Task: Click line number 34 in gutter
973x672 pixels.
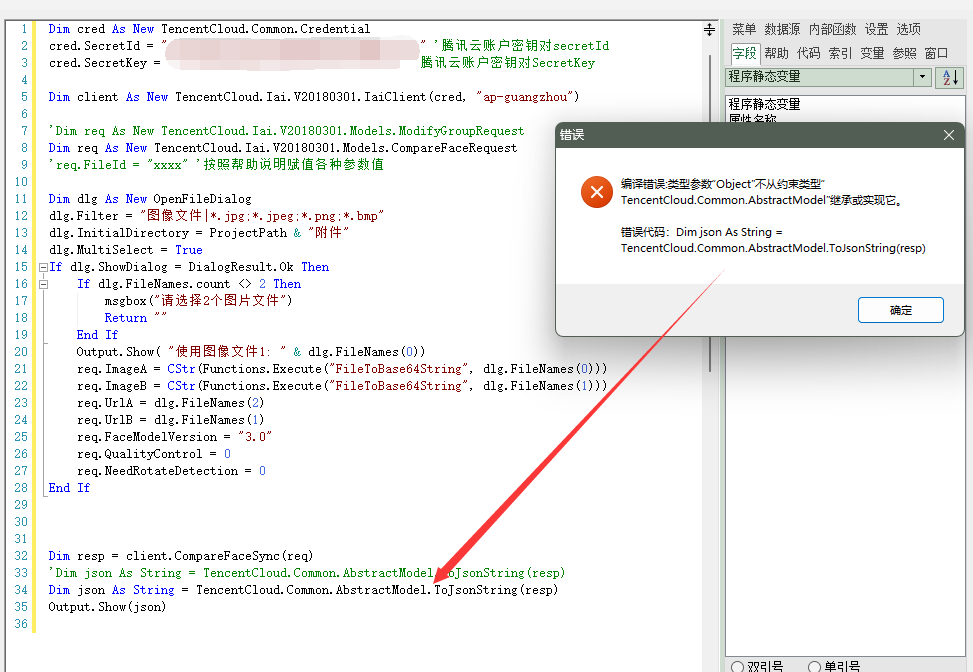Action: pyautogui.click(x=22, y=590)
